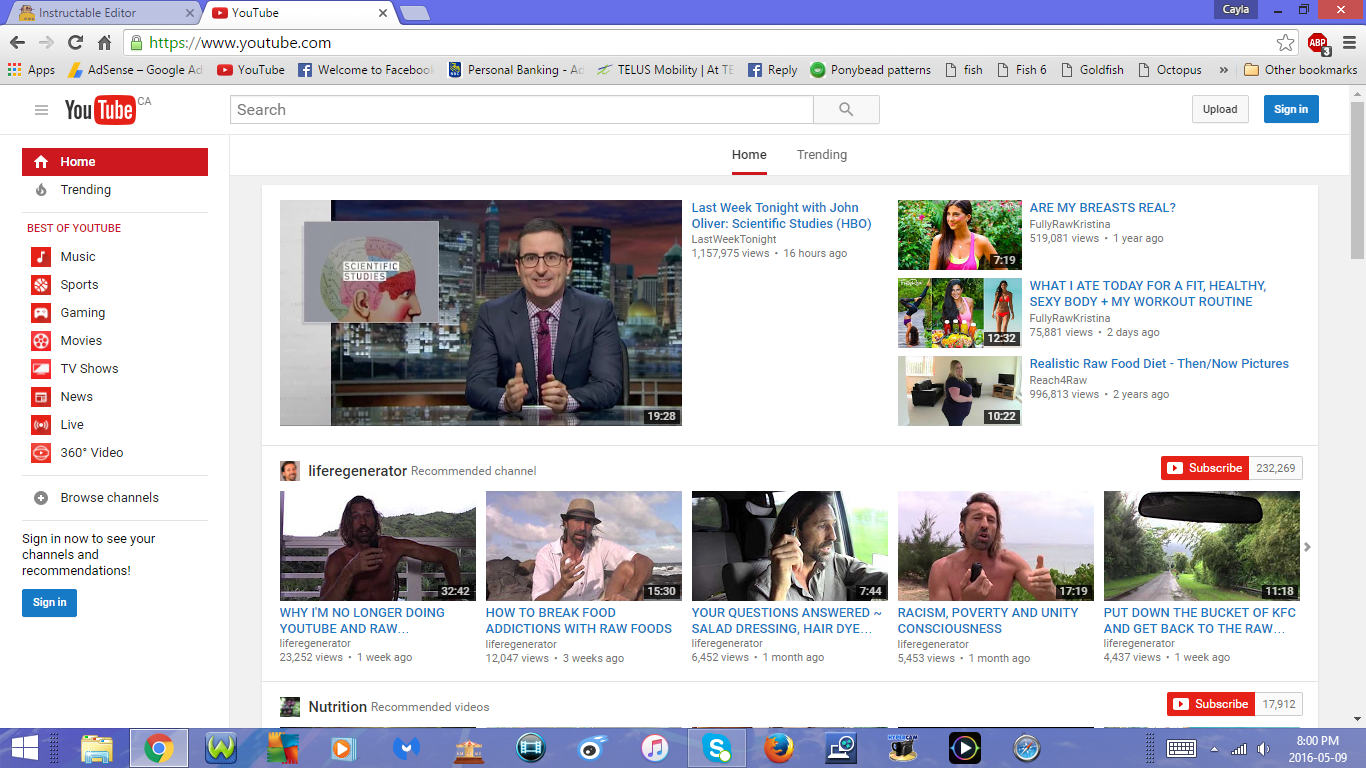
Task: Open the Adblock Plus extension icon
Action: tap(1318, 43)
